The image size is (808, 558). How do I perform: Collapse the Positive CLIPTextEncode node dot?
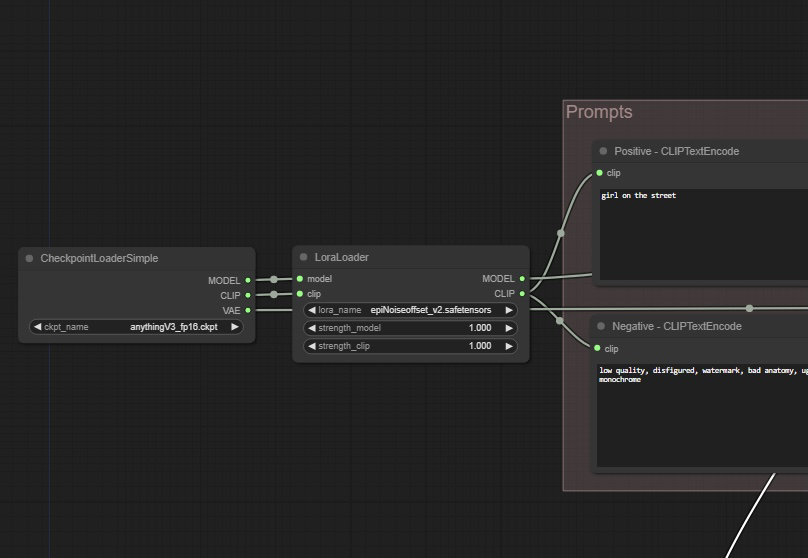tap(603, 151)
